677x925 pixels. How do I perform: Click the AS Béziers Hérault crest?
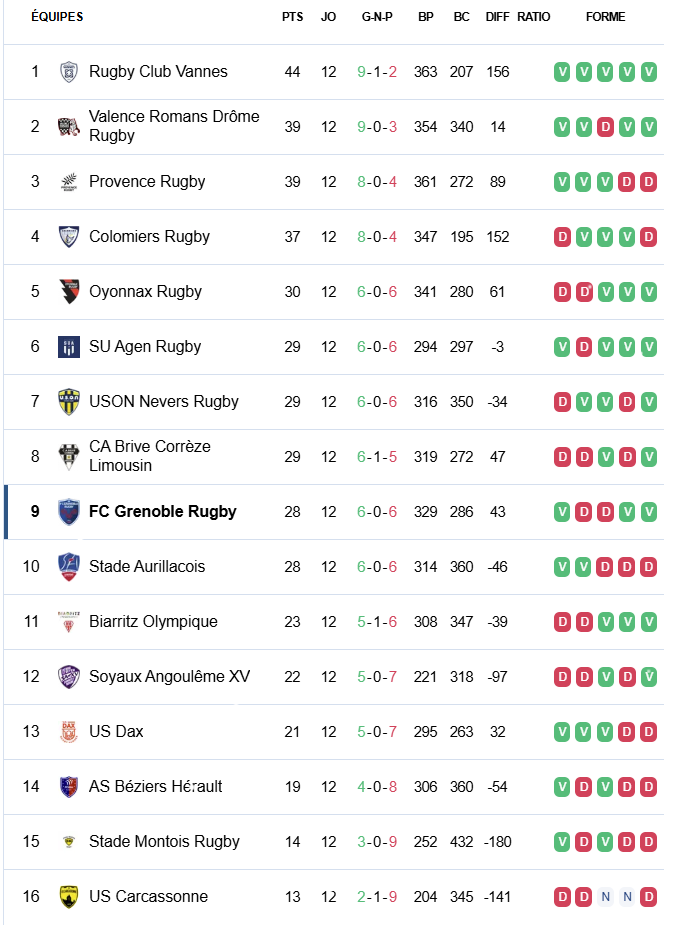coord(69,787)
